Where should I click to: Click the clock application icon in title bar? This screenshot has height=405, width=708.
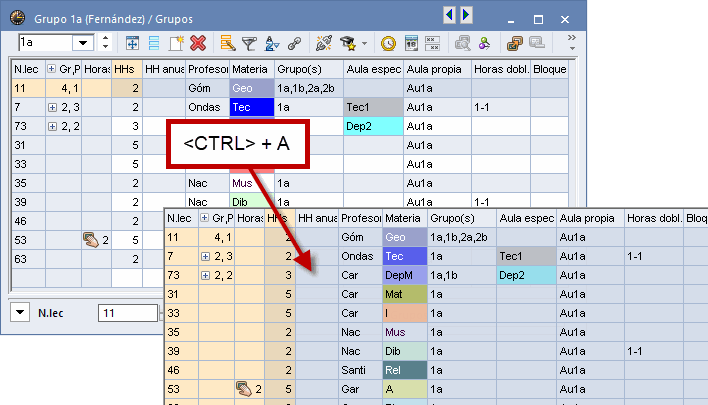click(17, 18)
